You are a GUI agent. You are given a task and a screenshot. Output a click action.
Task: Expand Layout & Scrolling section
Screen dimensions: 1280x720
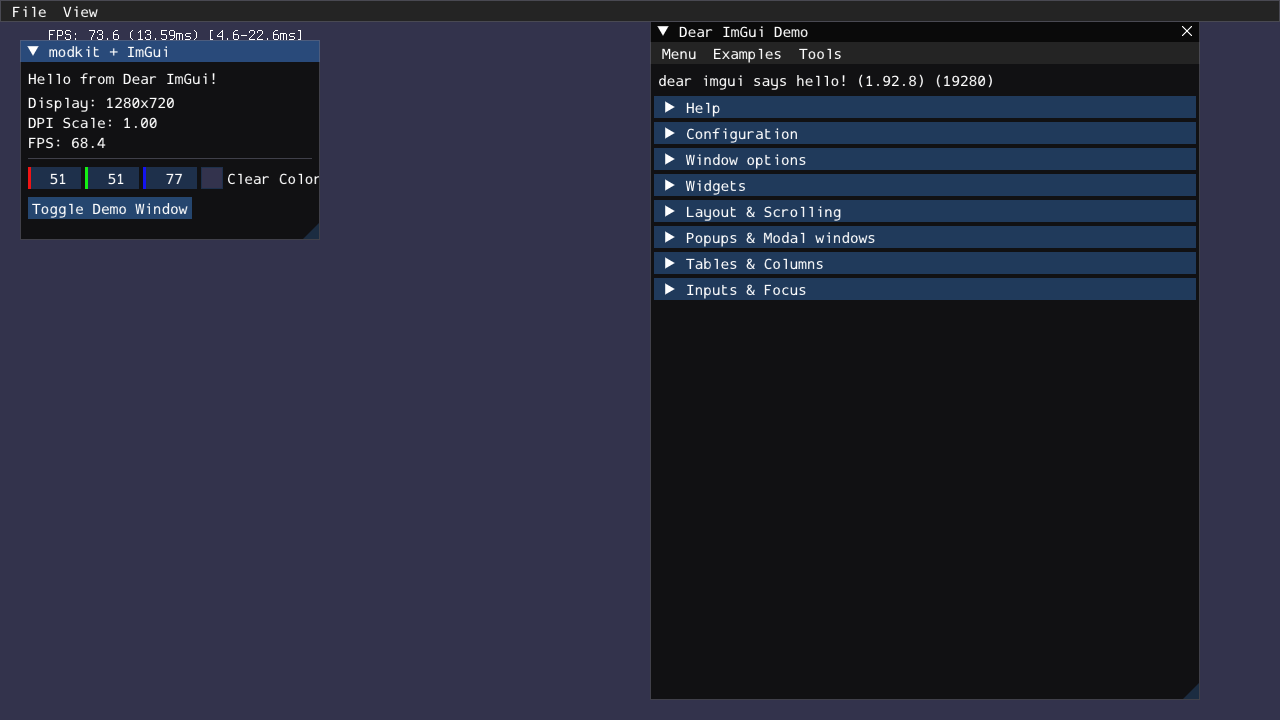pyautogui.click(x=925, y=212)
